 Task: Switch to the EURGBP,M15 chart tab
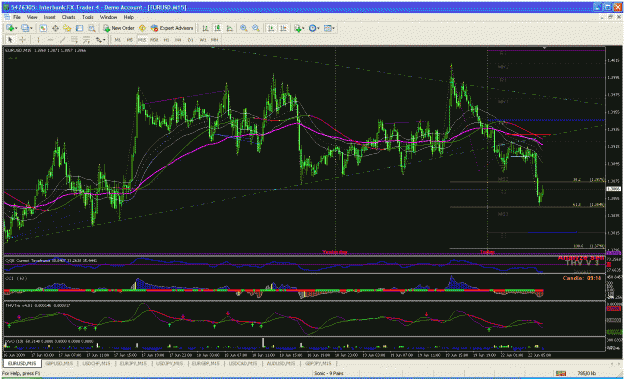click(x=206, y=363)
